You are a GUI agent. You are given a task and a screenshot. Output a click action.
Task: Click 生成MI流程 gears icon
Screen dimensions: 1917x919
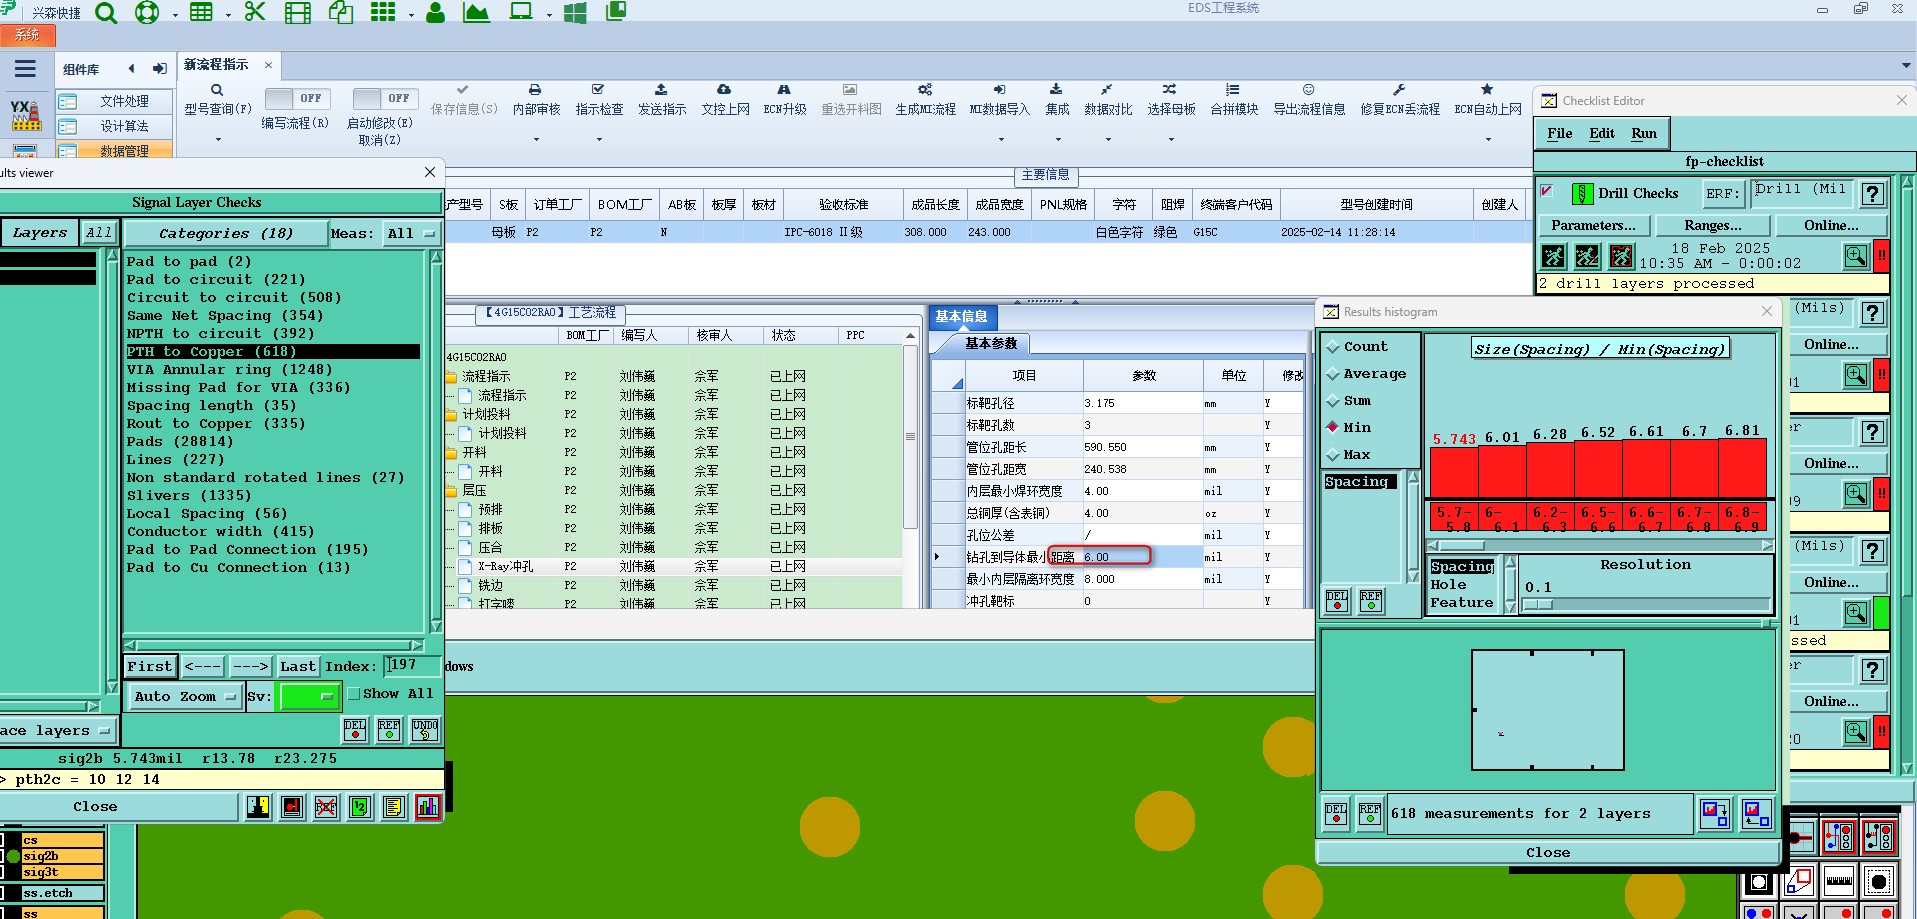(925, 90)
